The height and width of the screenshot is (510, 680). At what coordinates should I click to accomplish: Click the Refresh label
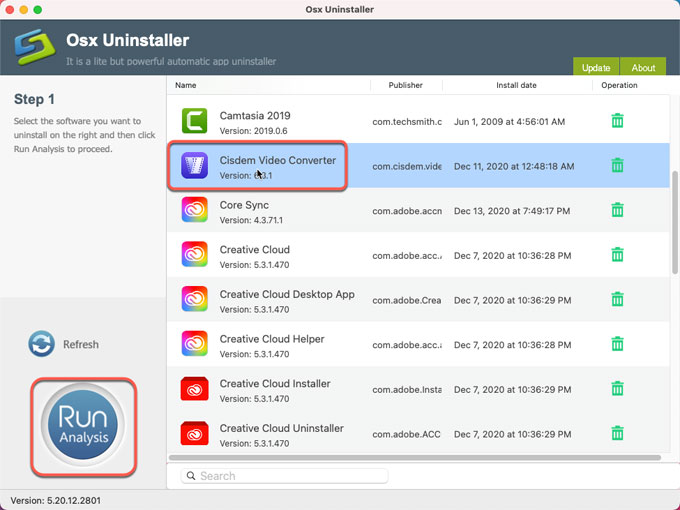pos(81,344)
